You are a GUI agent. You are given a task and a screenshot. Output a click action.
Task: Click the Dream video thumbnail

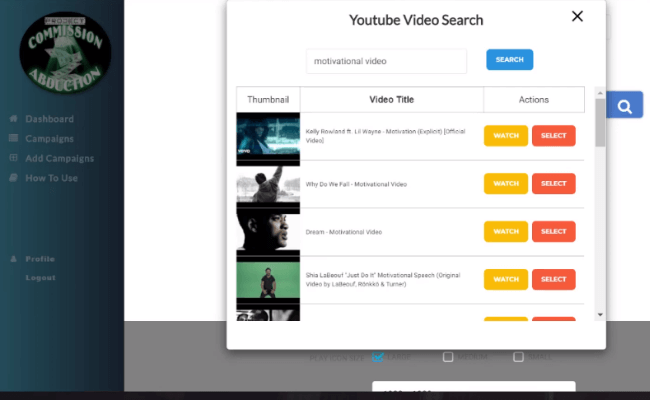point(268,232)
